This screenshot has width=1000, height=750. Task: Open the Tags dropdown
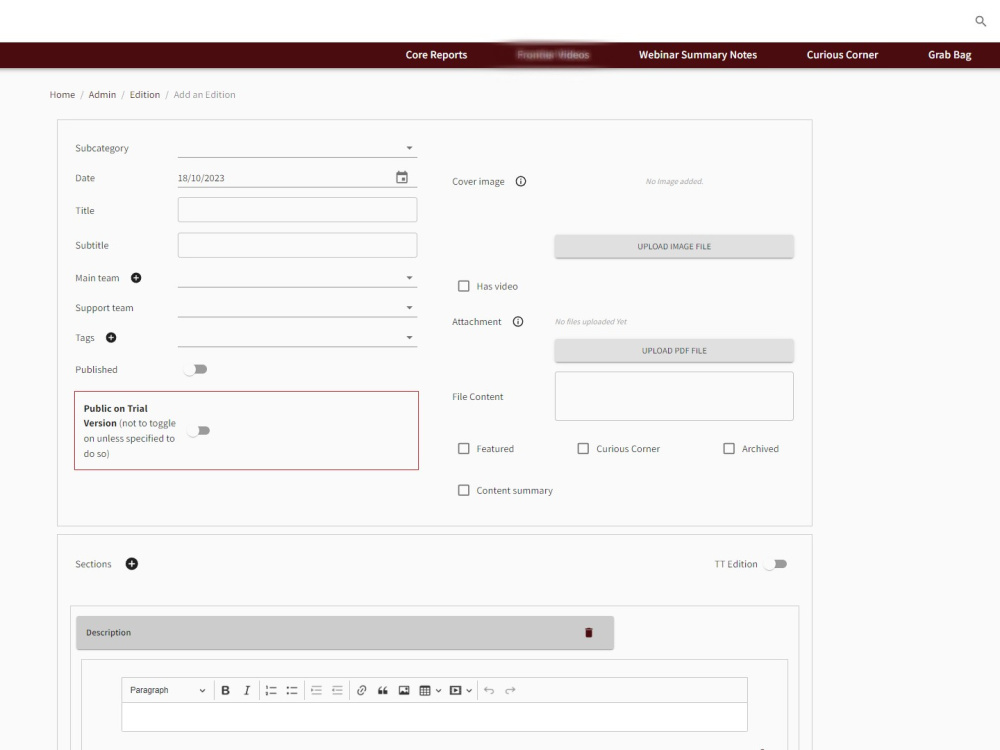297,337
